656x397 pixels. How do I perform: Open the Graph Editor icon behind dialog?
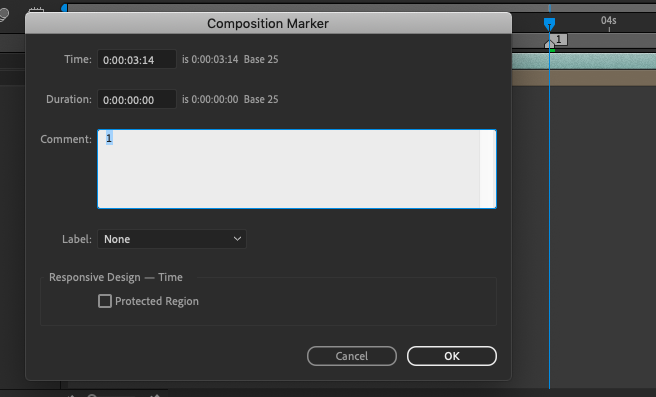(36, 10)
